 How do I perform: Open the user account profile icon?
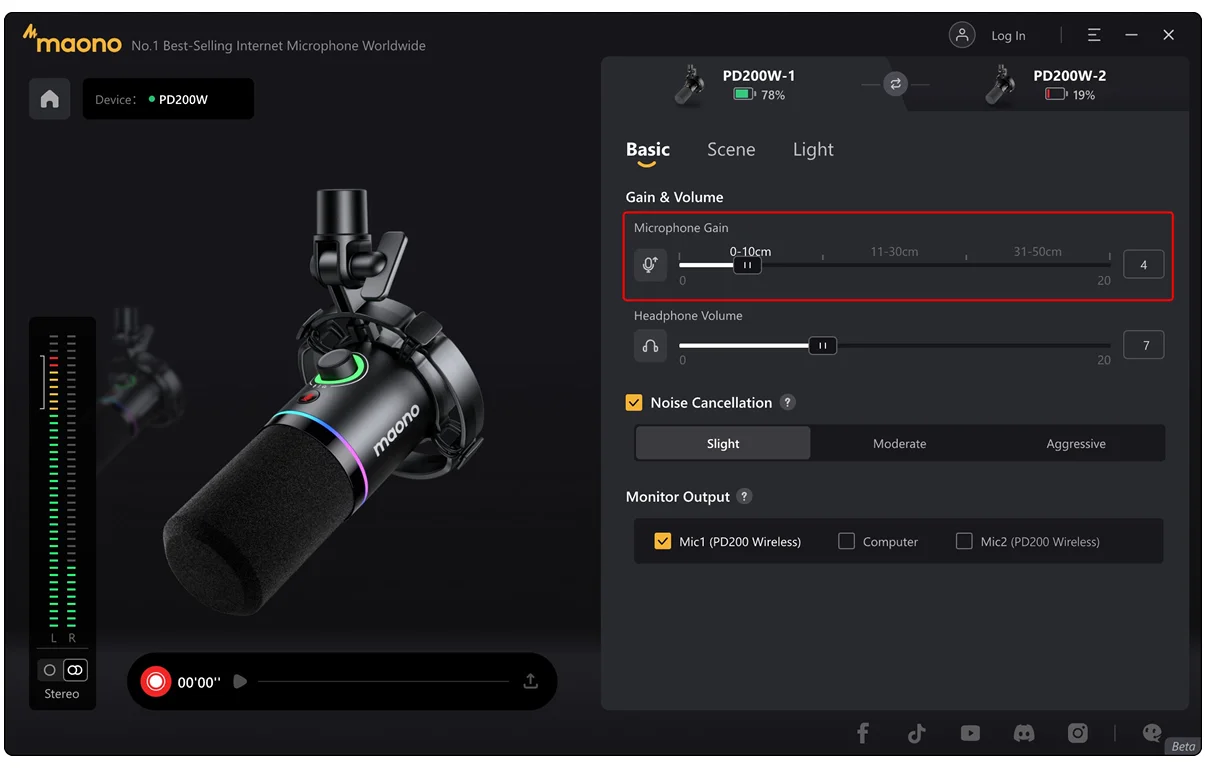[x=962, y=35]
